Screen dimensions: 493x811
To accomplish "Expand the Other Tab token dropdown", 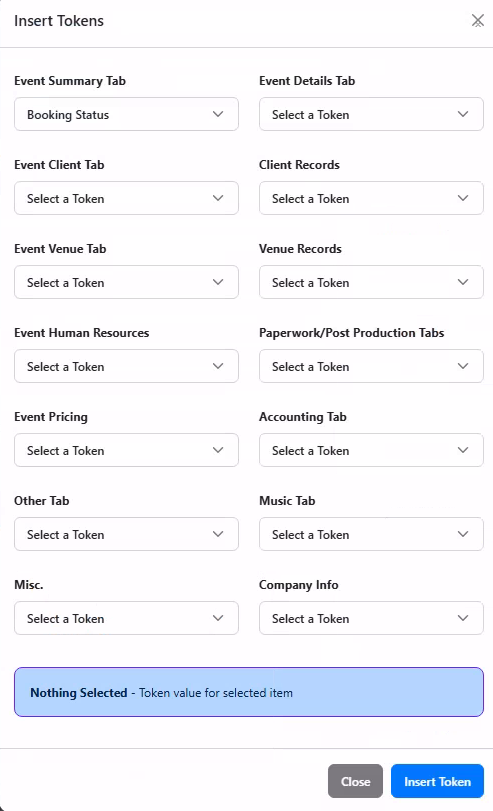I will pos(126,534).
